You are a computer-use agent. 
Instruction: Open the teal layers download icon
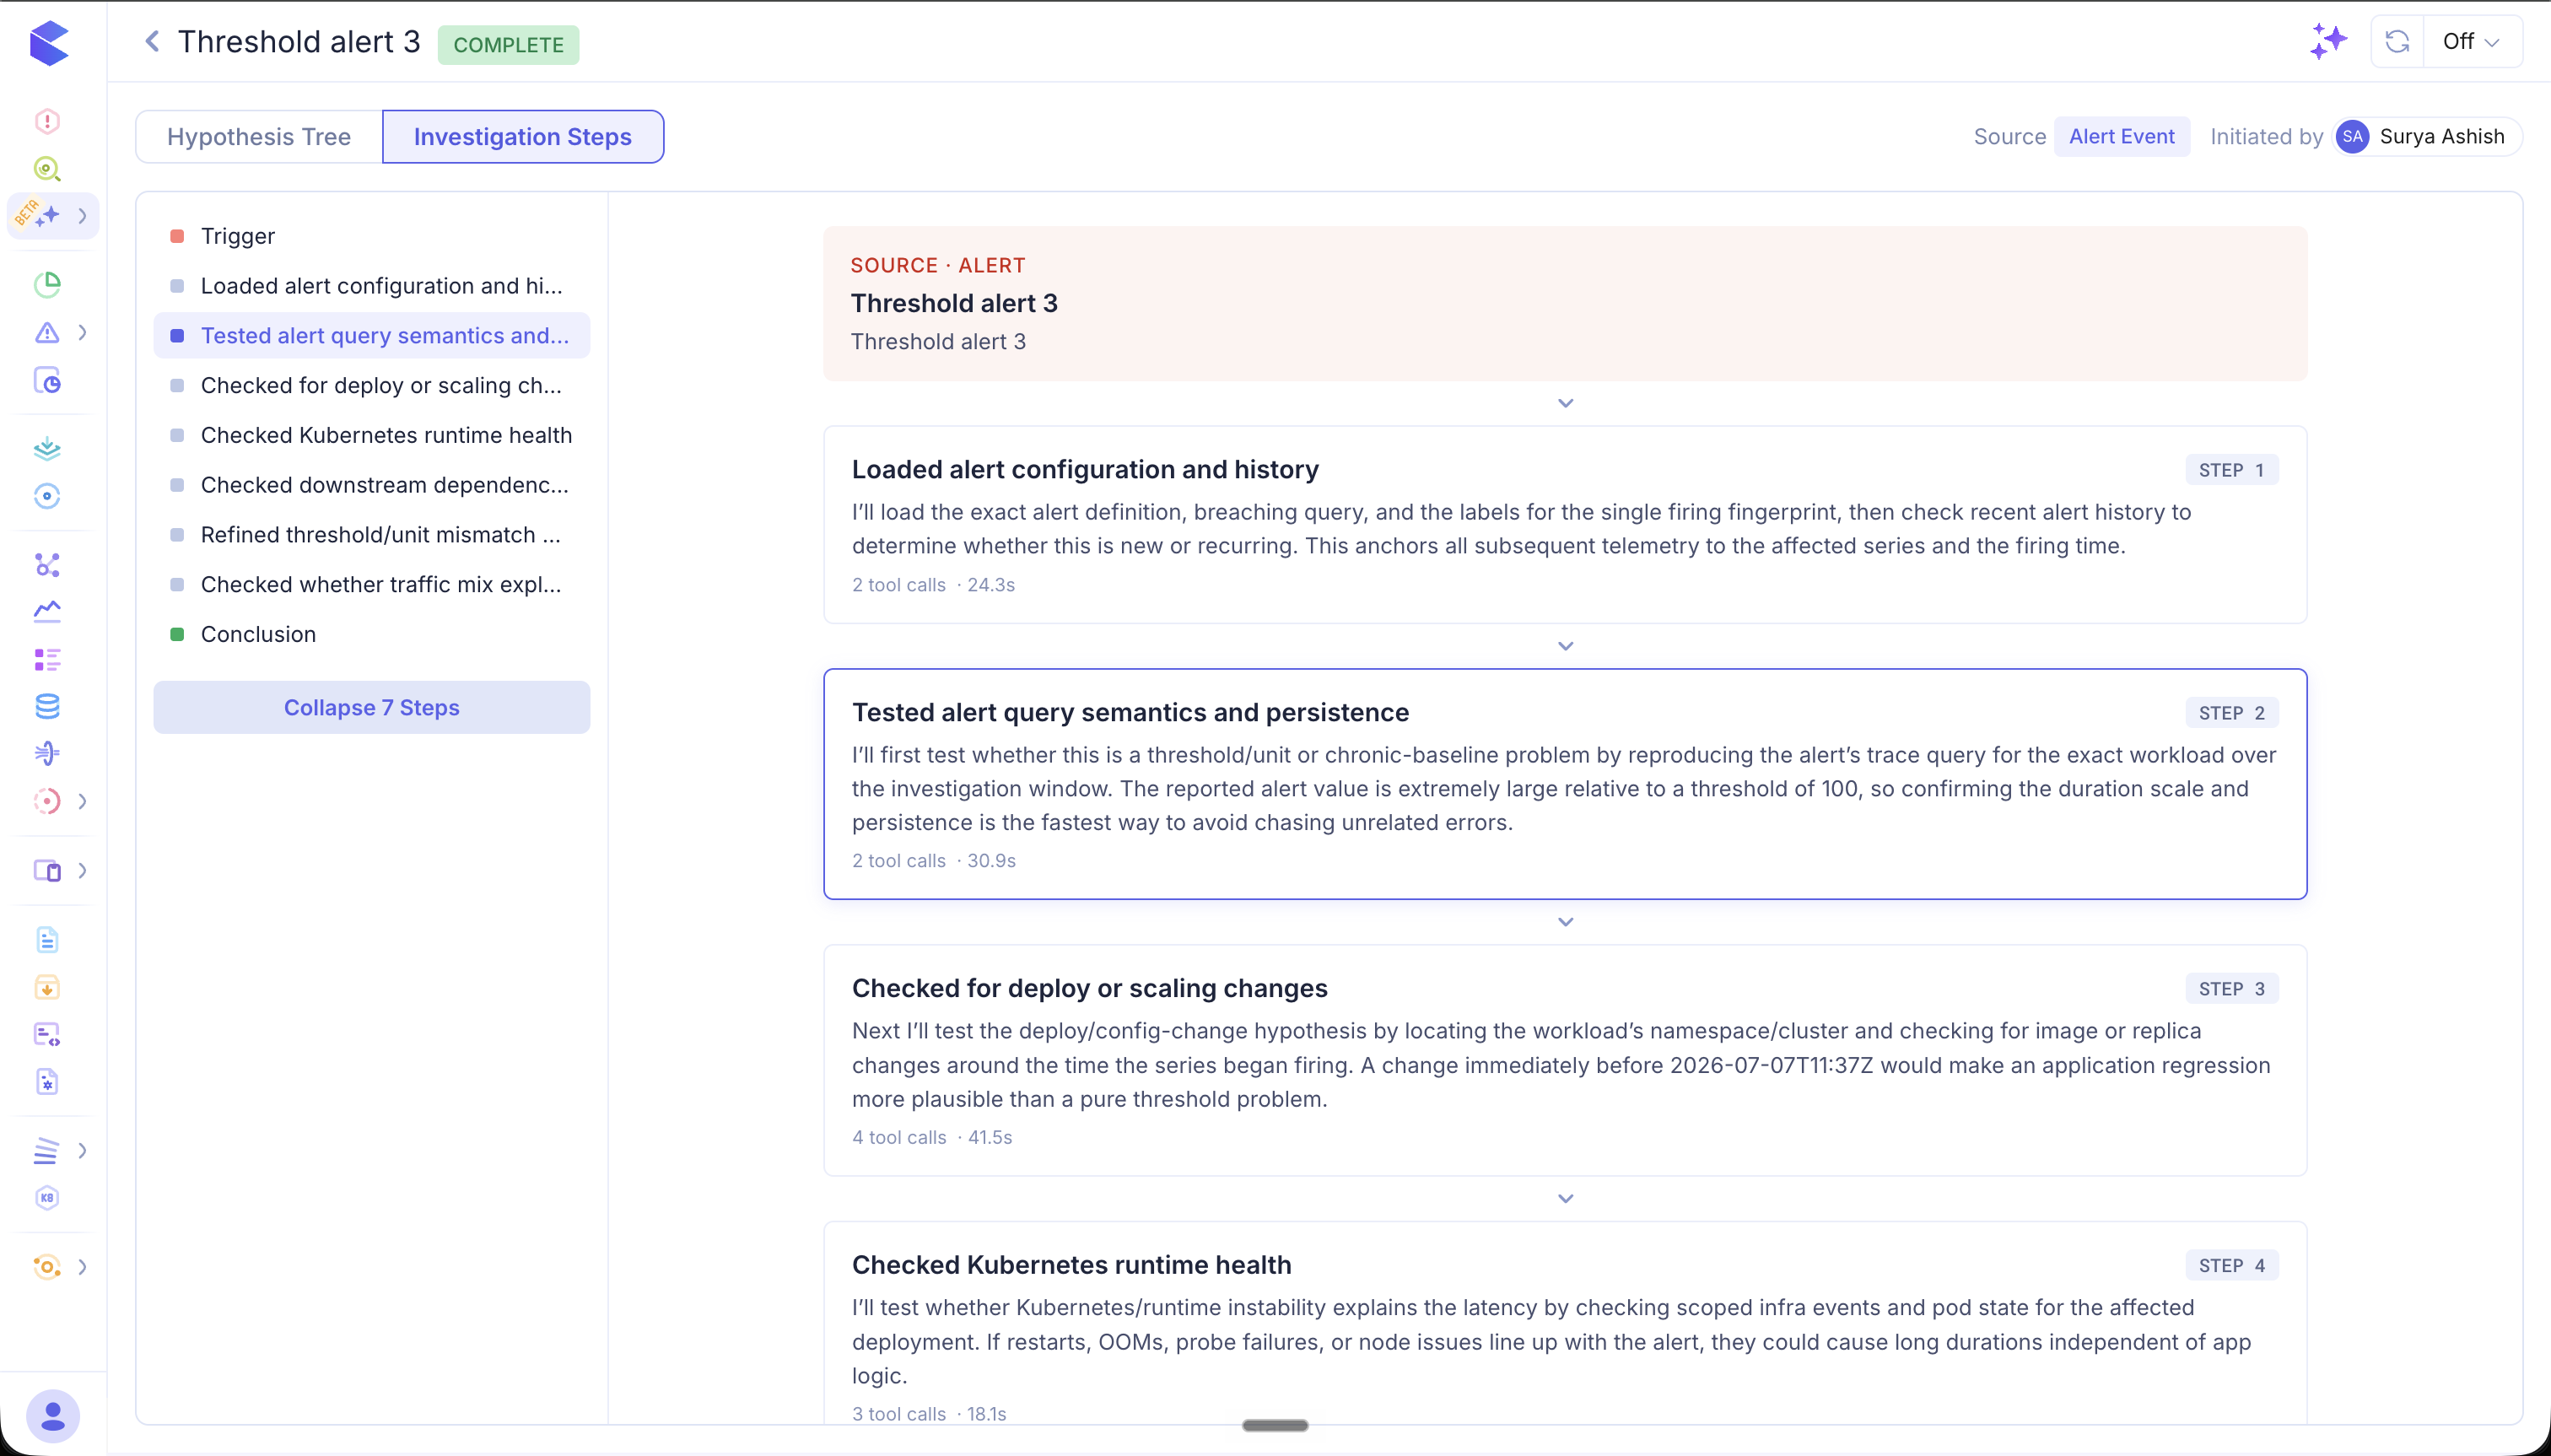(x=47, y=448)
